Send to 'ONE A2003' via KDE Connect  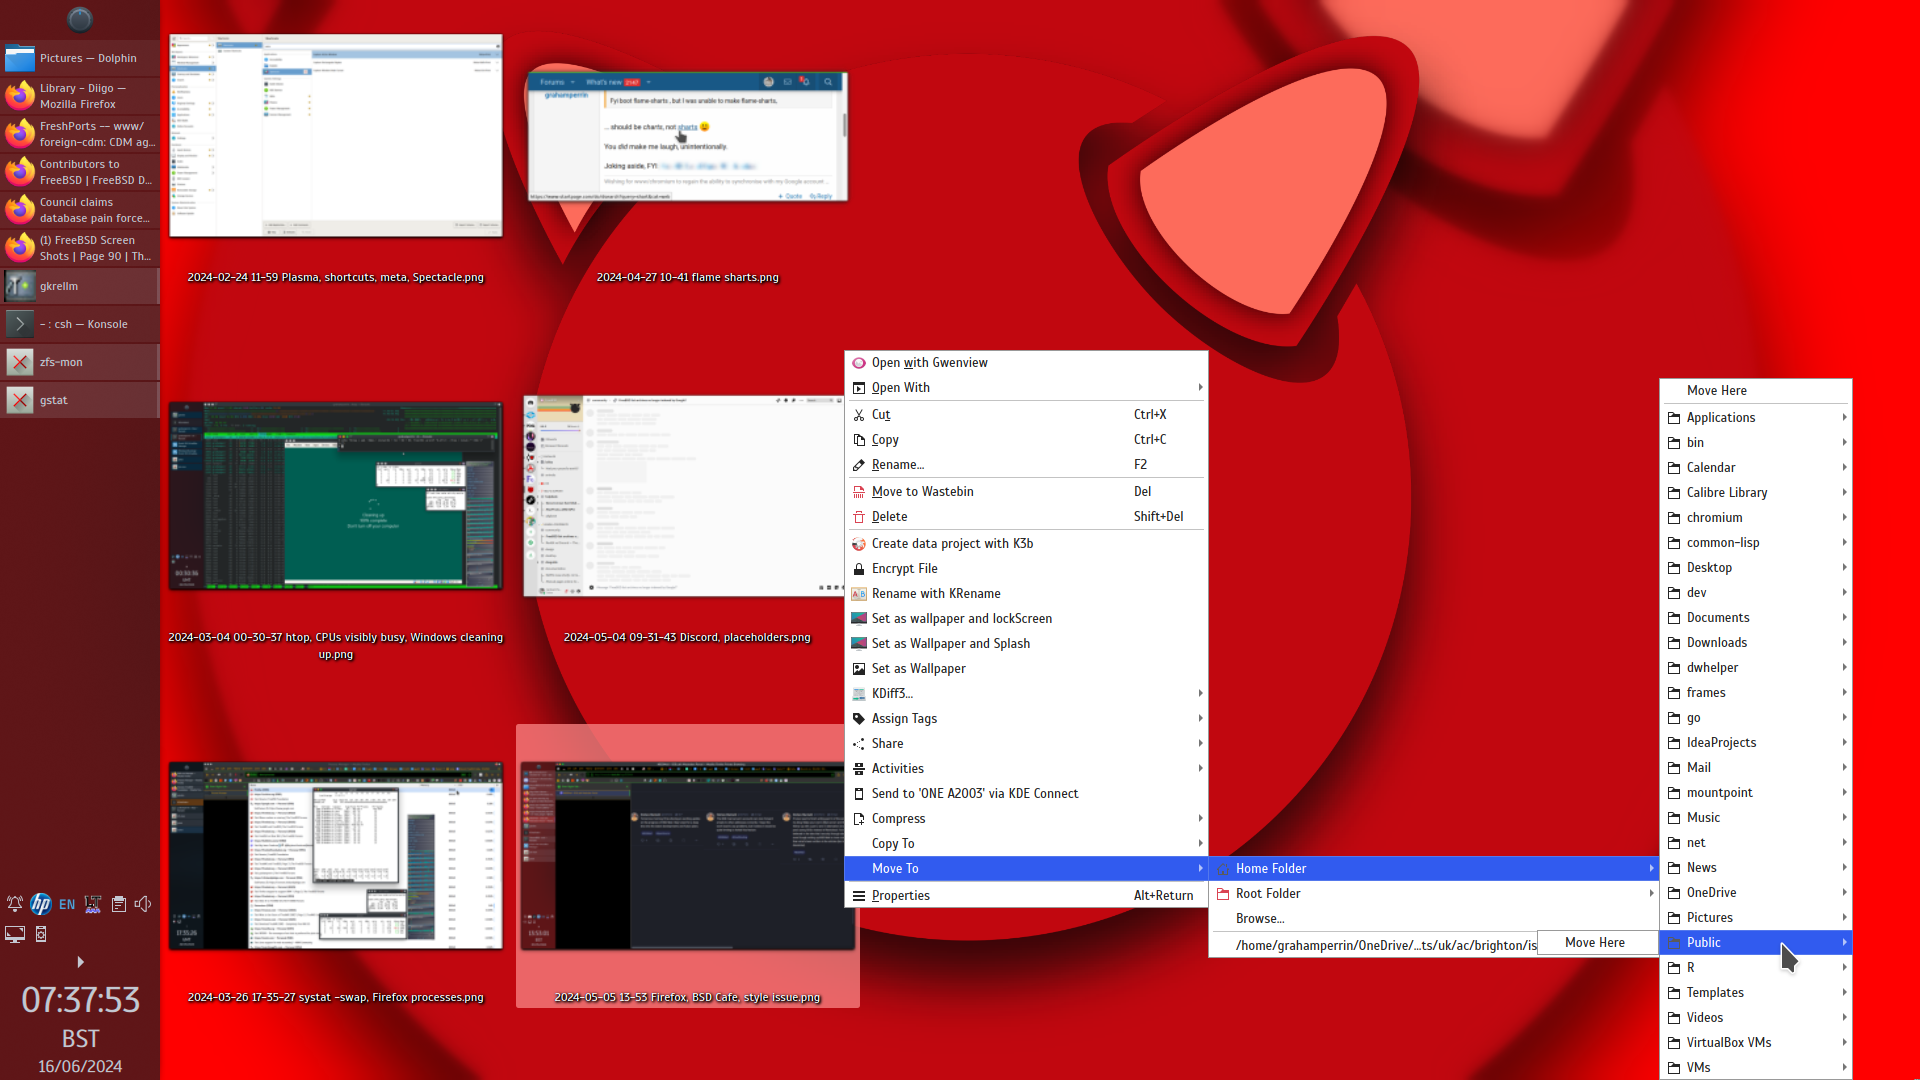tap(1026, 793)
